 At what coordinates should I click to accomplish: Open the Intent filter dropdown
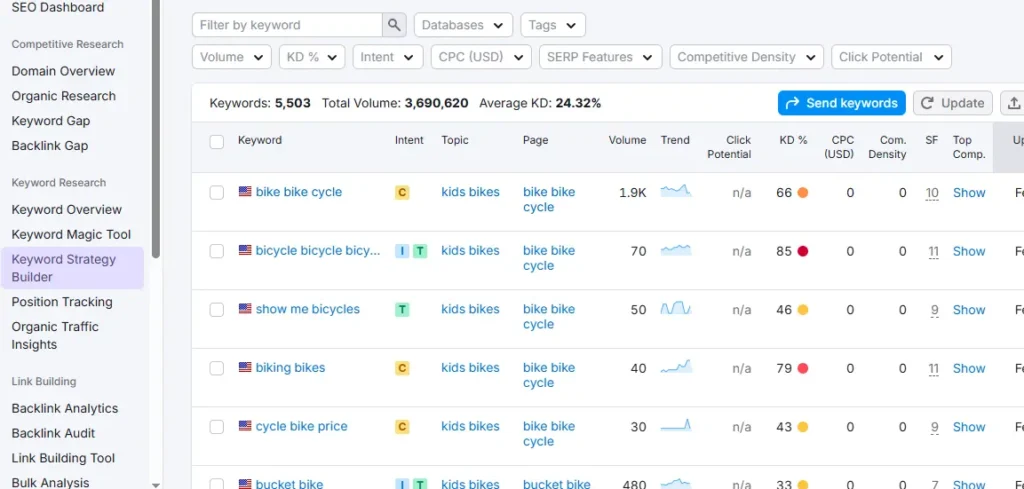[388, 57]
